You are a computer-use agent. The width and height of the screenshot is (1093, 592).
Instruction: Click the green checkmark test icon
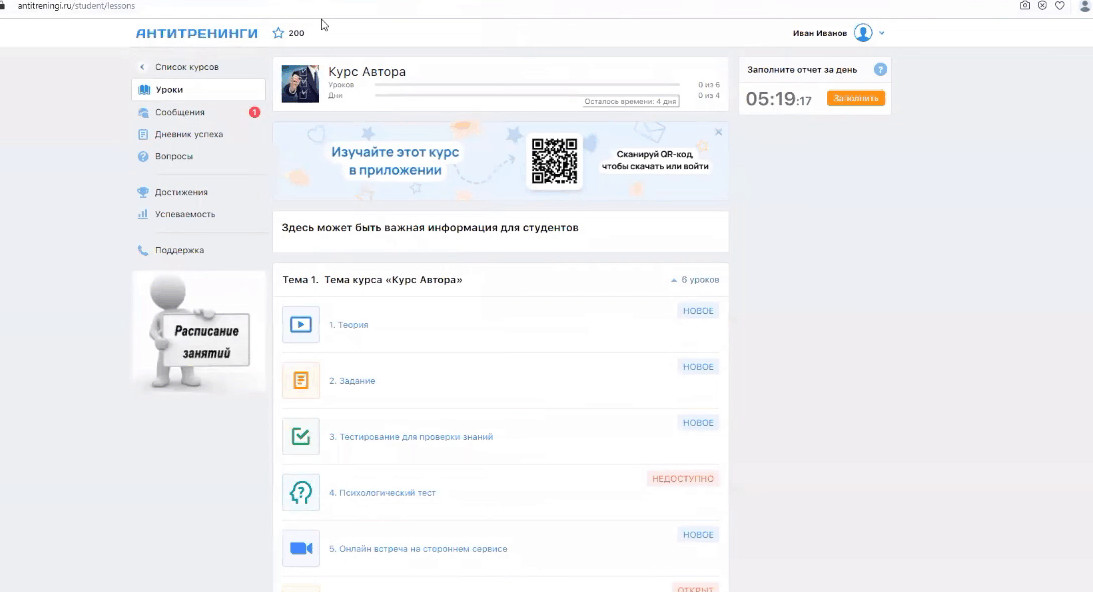pyautogui.click(x=300, y=437)
